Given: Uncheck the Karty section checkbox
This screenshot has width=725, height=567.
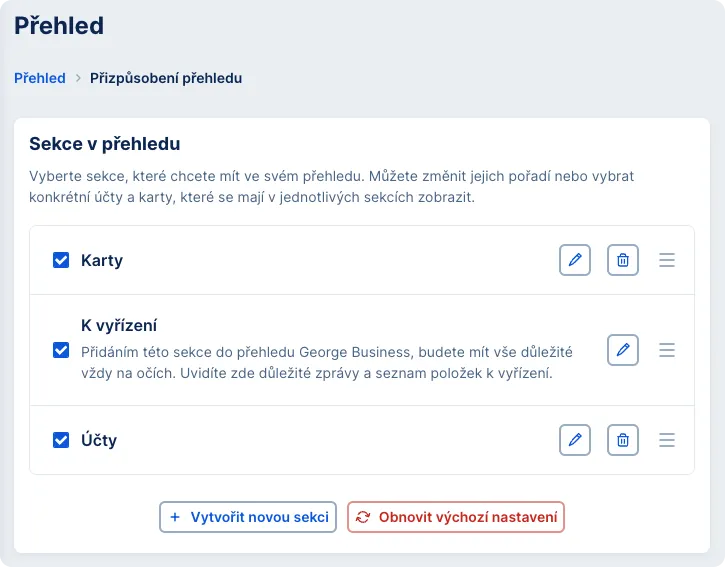Looking at the screenshot, I should coord(61,260).
